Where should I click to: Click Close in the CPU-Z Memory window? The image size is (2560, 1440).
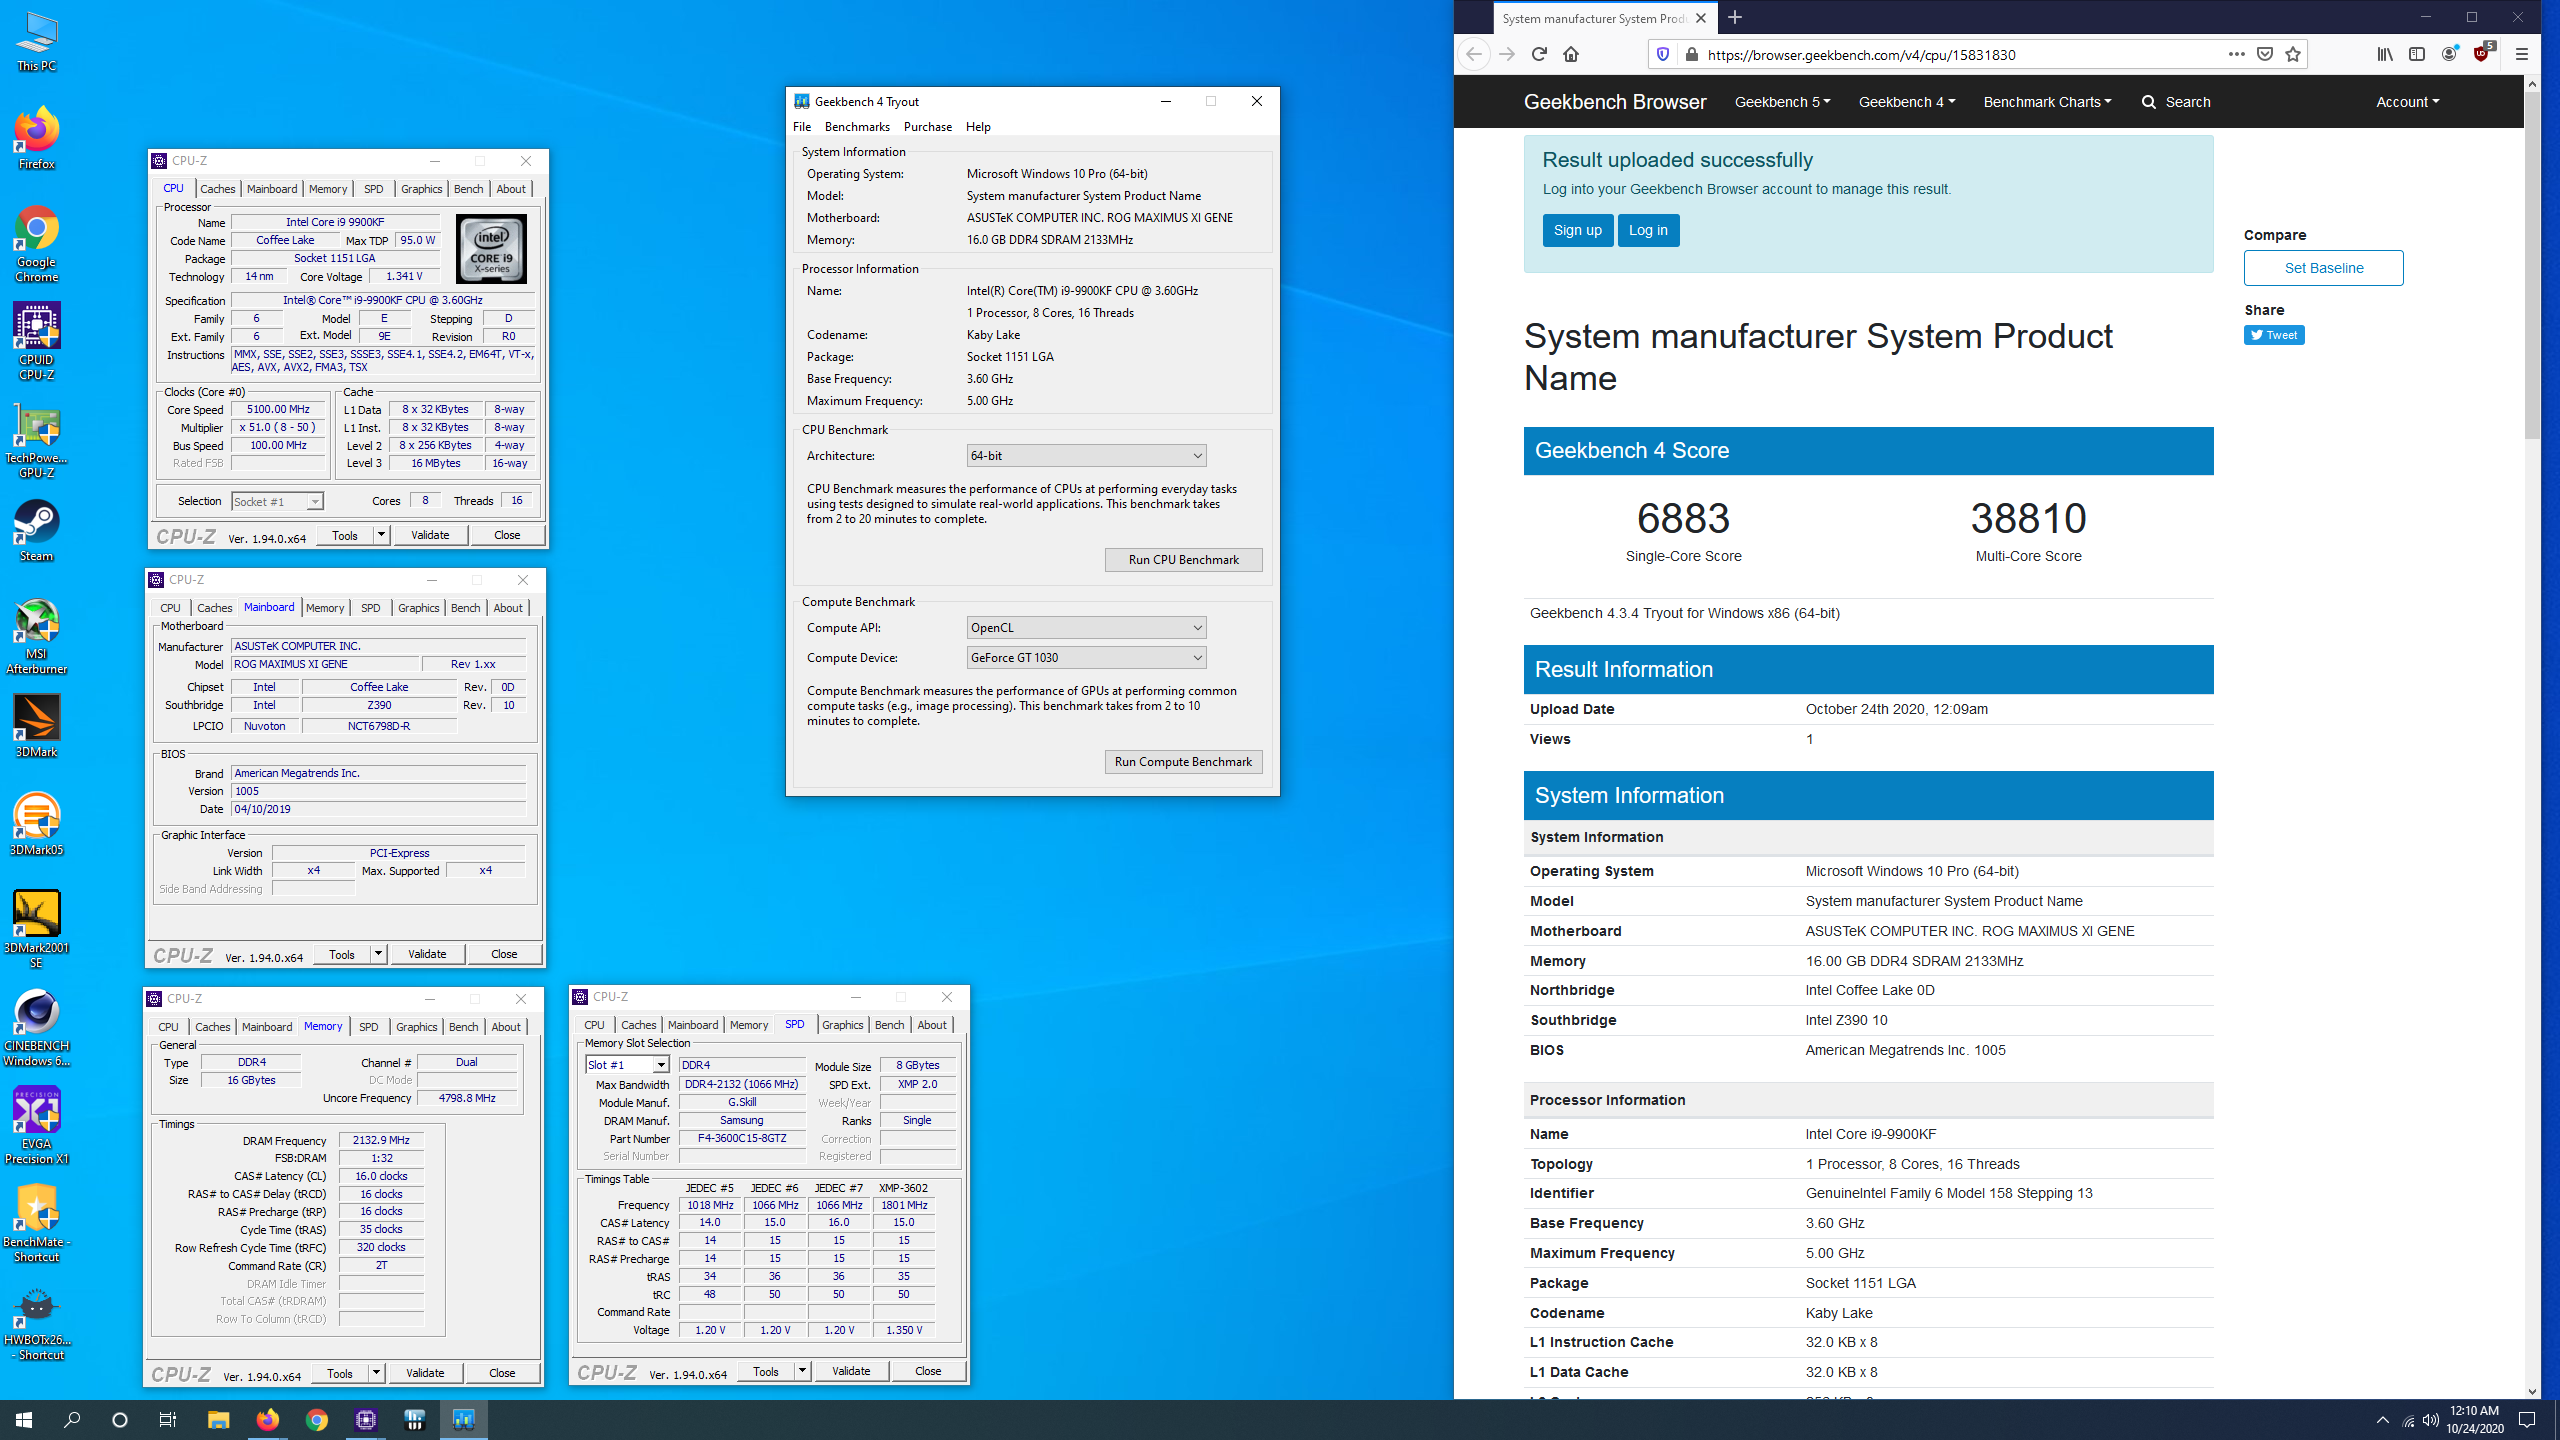click(x=502, y=1373)
